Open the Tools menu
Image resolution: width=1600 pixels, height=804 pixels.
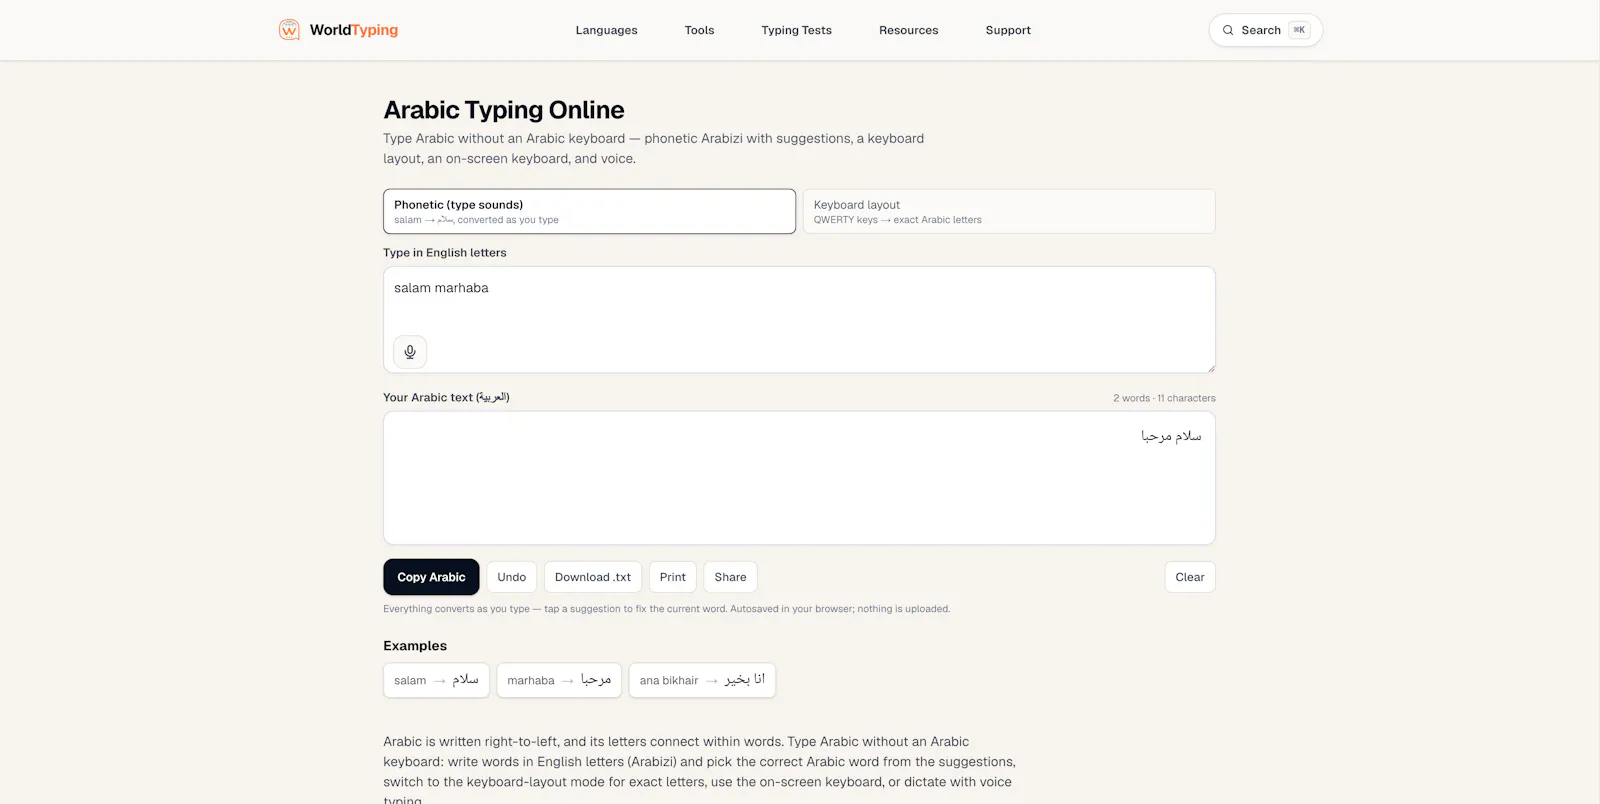[x=699, y=30]
